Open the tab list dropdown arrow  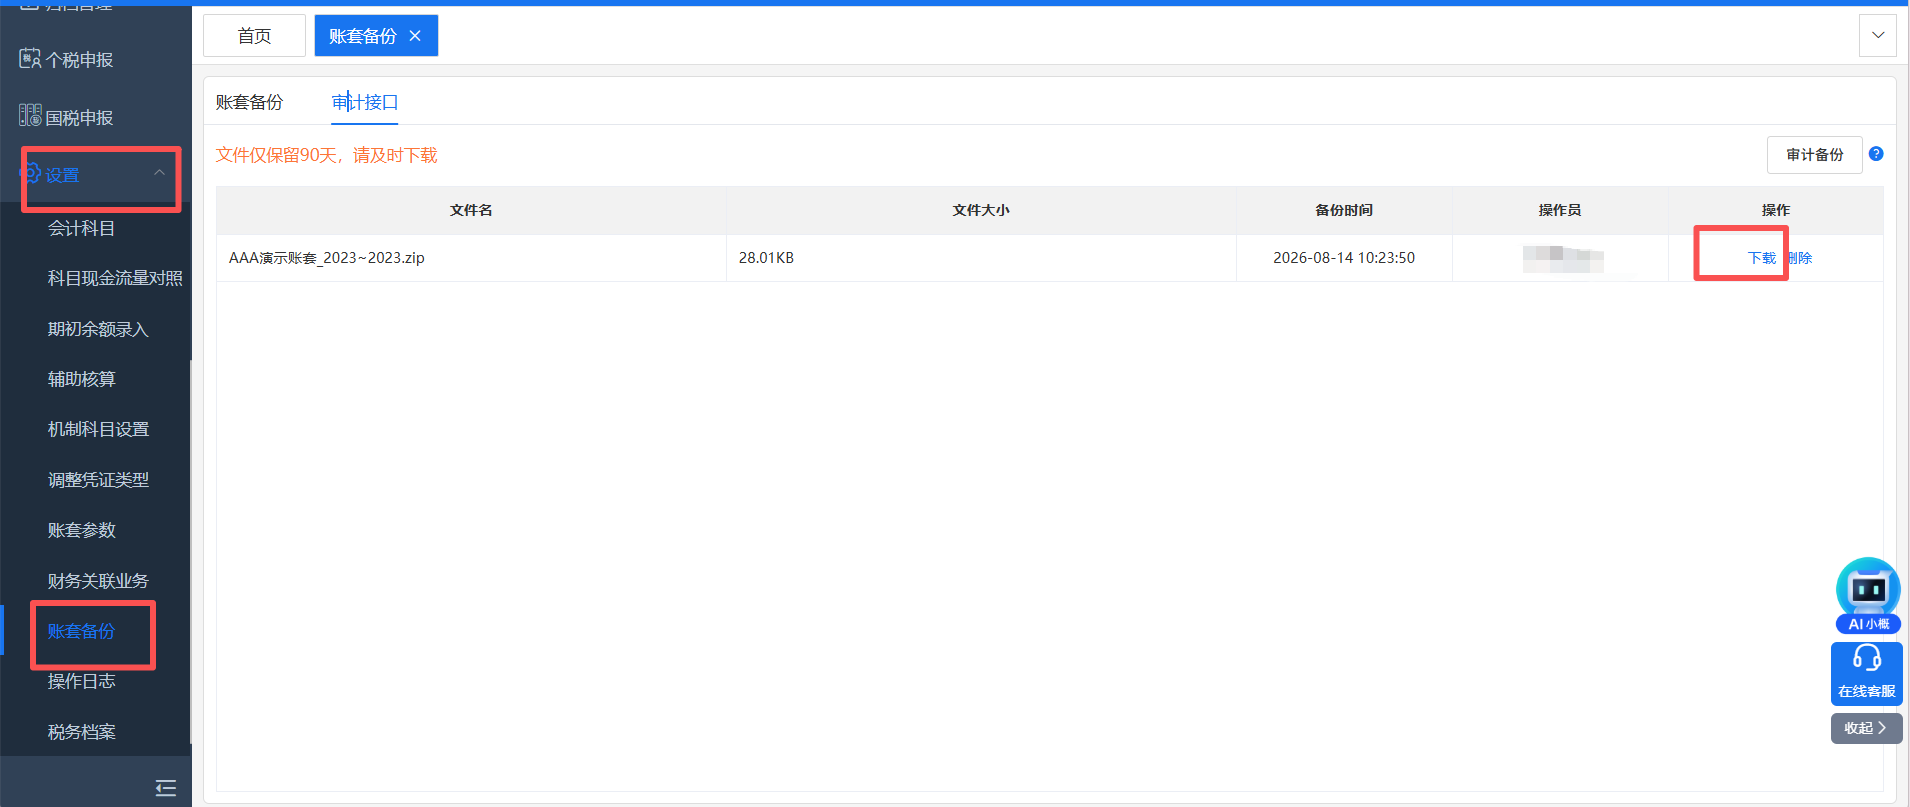pyautogui.click(x=1878, y=36)
